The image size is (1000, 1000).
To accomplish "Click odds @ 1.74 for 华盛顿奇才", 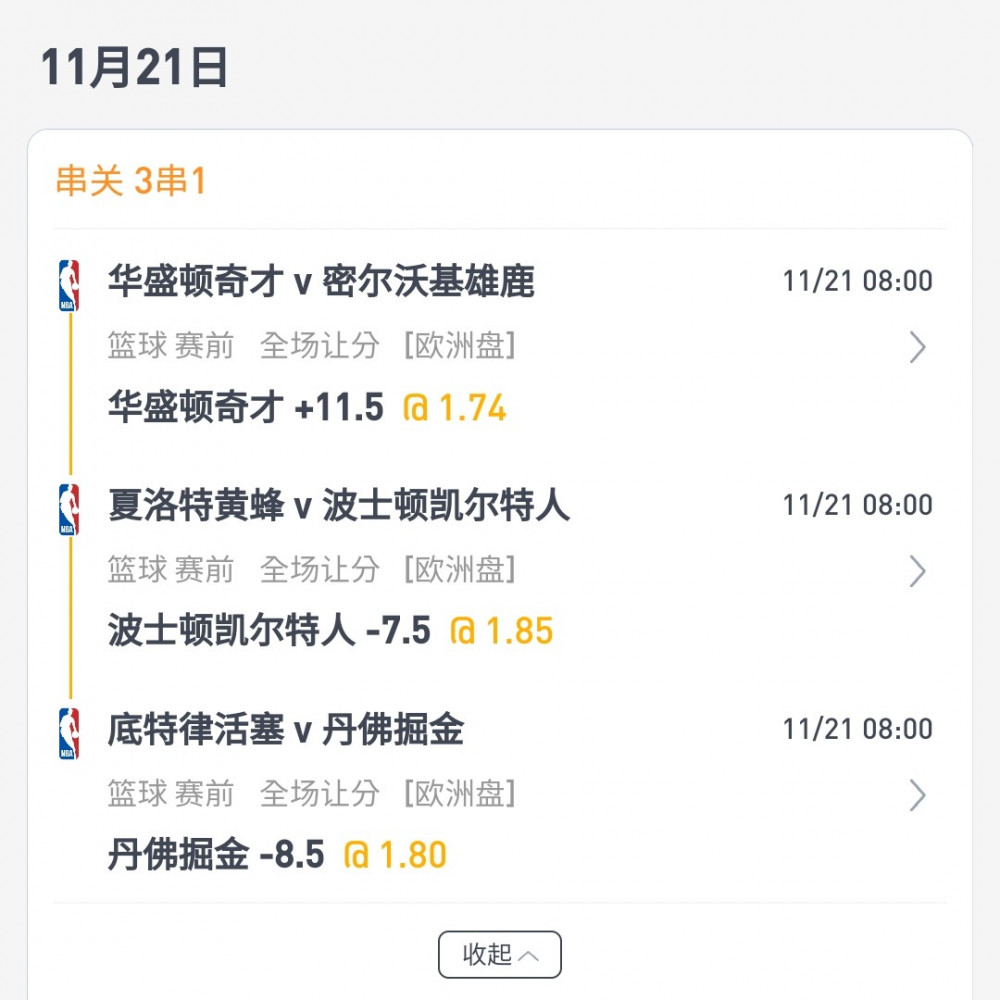I will coord(454,408).
